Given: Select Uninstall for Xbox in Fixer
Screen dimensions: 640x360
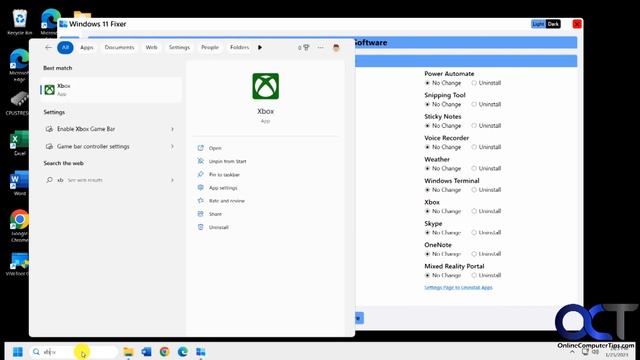Looking at the screenshot, I should point(486,211).
